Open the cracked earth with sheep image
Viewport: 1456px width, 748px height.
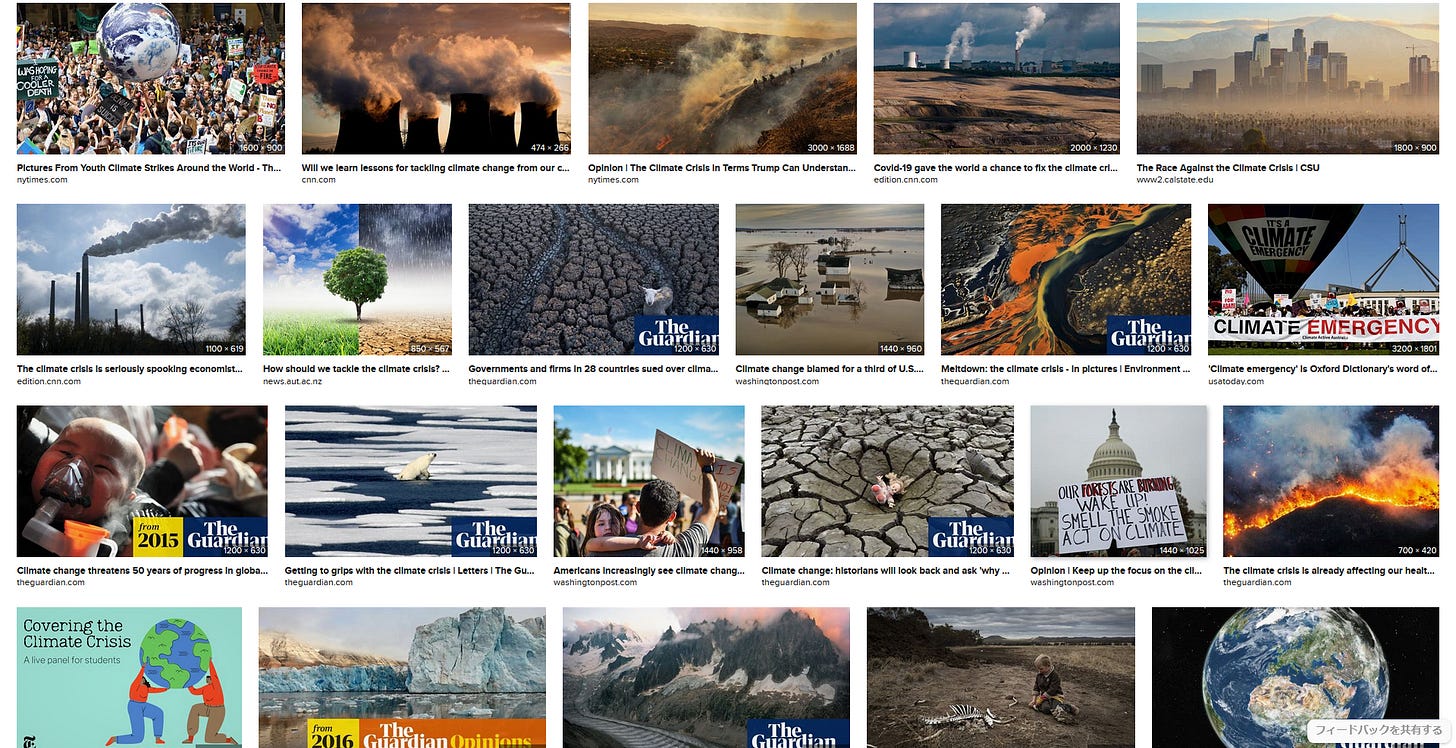594,280
